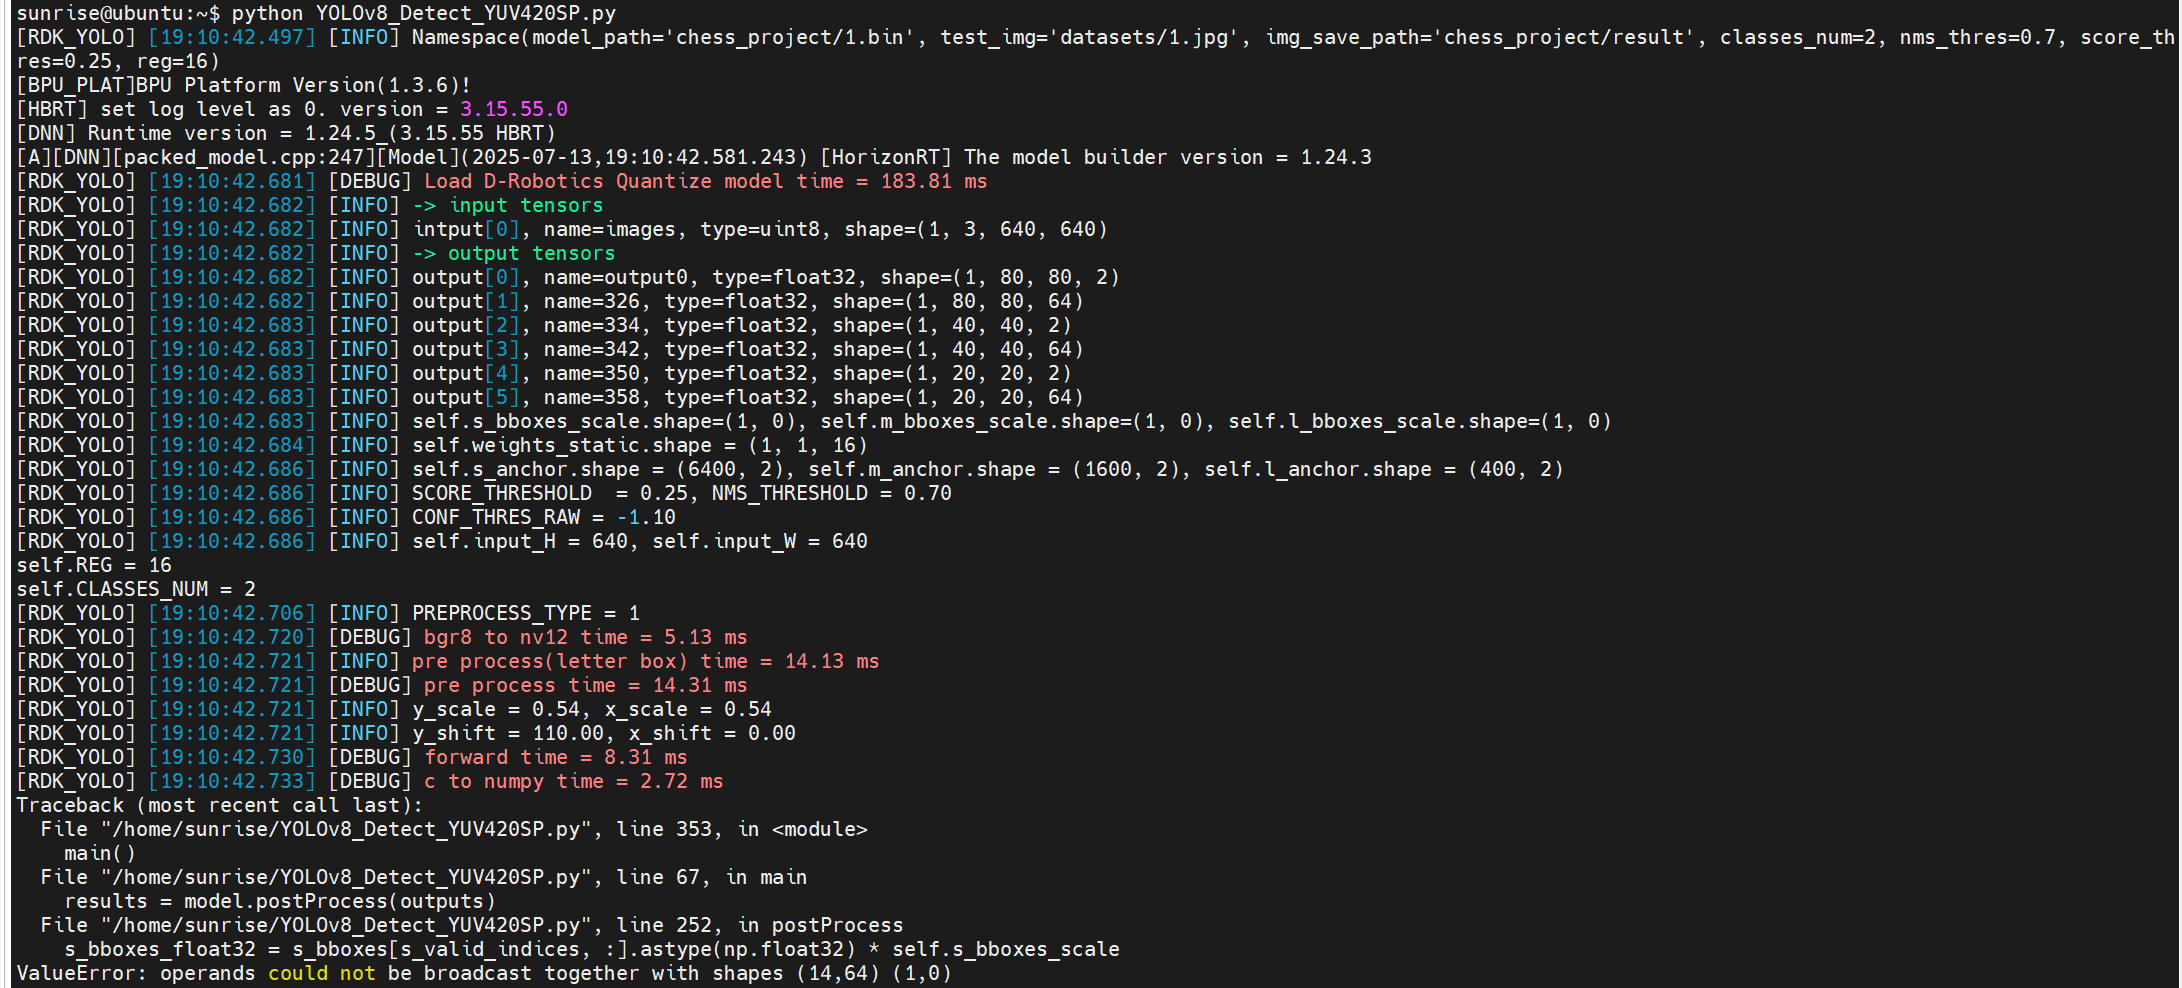Click the magenta version number 3.15.55.0
The height and width of the screenshot is (988, 2182).
click(514, 109)
